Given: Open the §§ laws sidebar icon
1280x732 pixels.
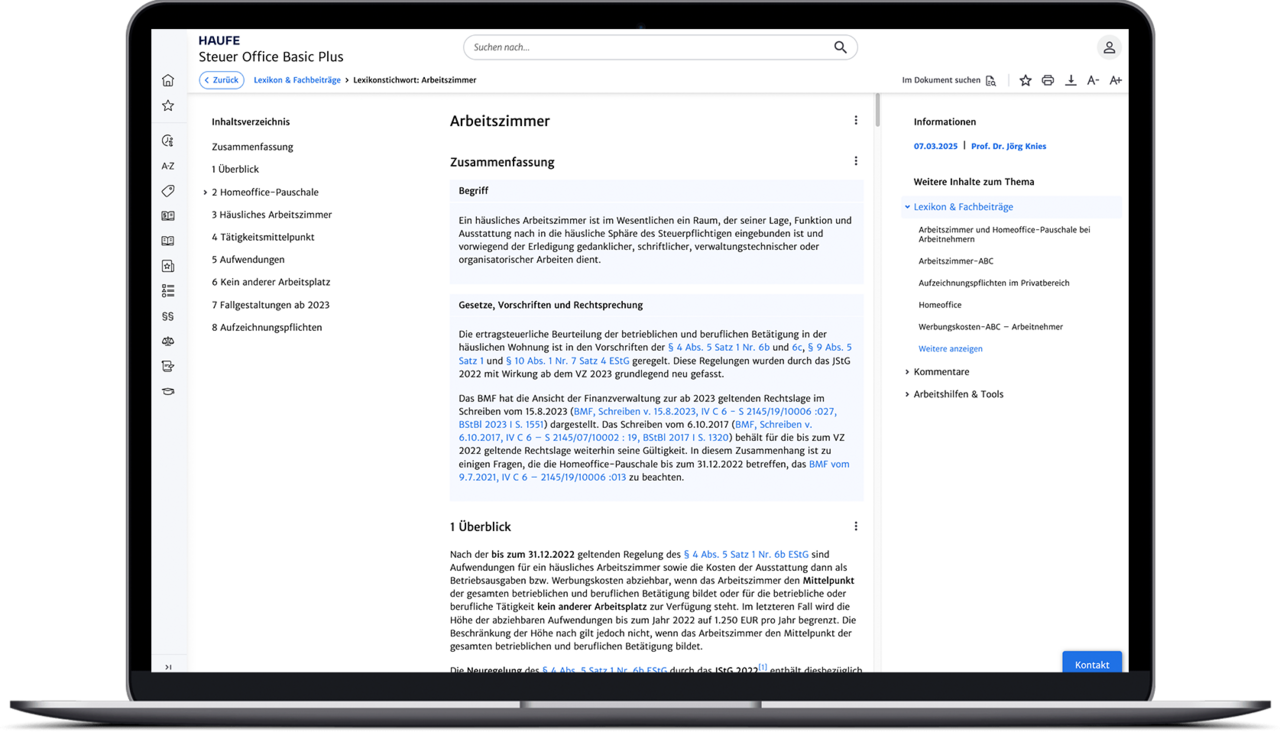Looking at the screenshot, I should click(167, 316).
